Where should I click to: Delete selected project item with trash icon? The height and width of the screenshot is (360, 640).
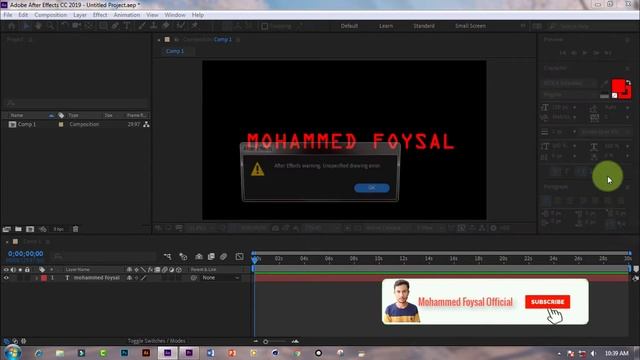click(x=76, y=229)
